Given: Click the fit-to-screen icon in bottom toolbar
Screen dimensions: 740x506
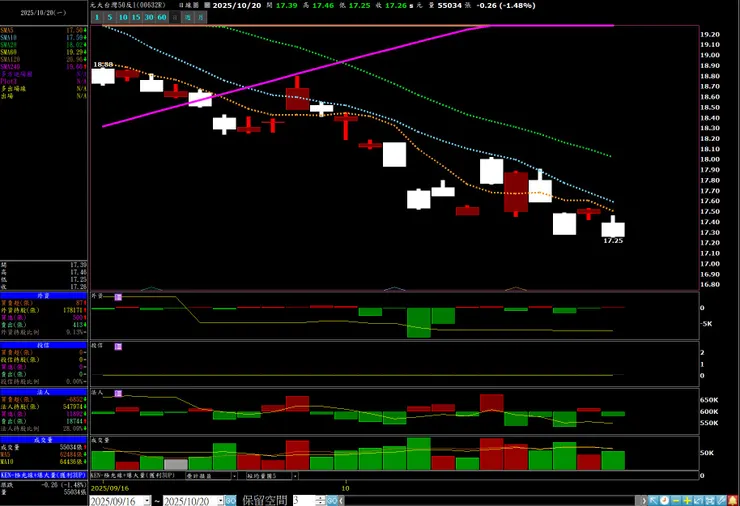Looking at the screenshot, I should [710, 500].
